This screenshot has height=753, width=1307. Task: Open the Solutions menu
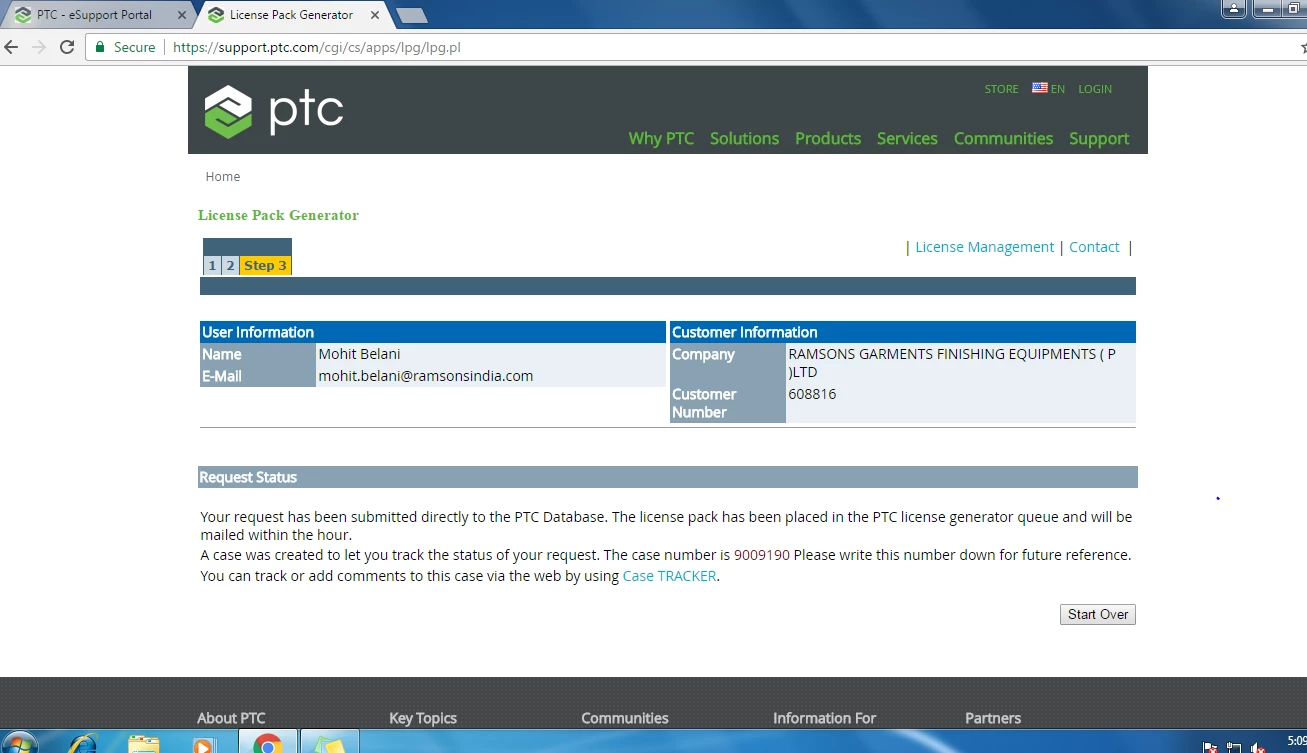(744, 138)
